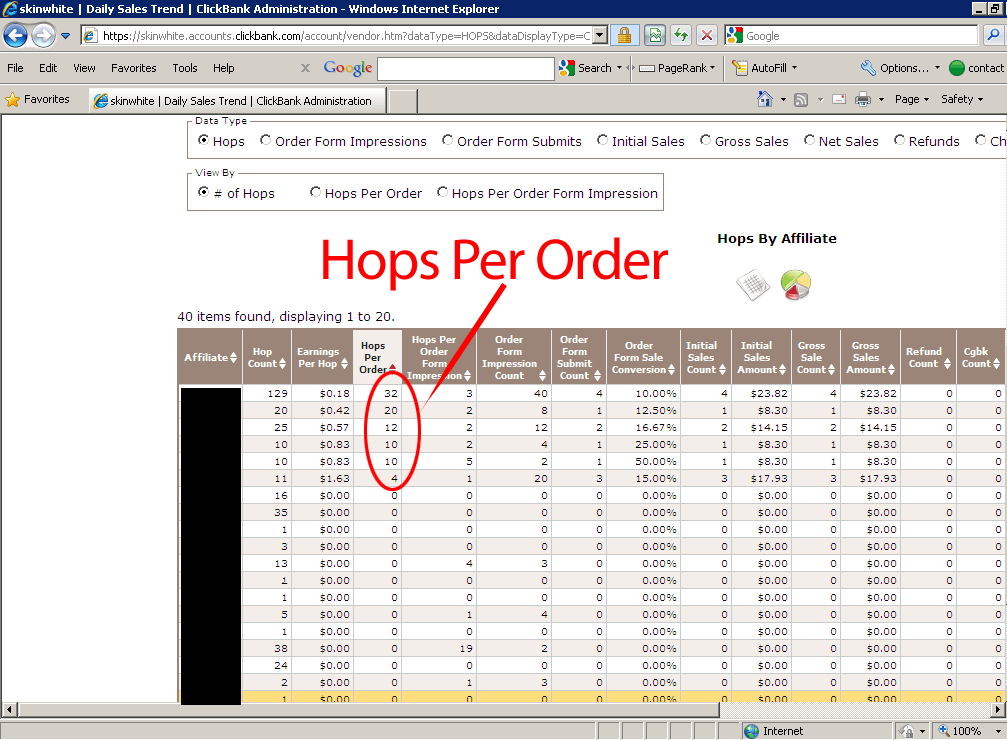
Task: Select the Order Form Impressions radio button
Action: tap(266, 141)
